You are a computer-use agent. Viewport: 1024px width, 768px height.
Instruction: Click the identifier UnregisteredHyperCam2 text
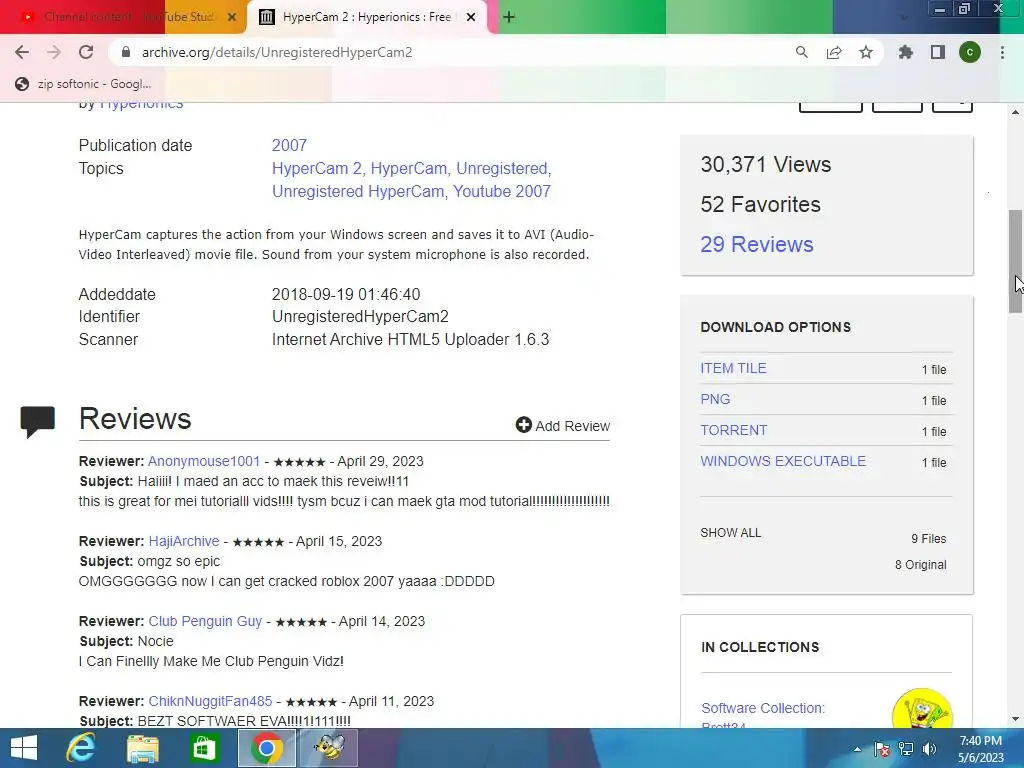[x=360, y=317]
